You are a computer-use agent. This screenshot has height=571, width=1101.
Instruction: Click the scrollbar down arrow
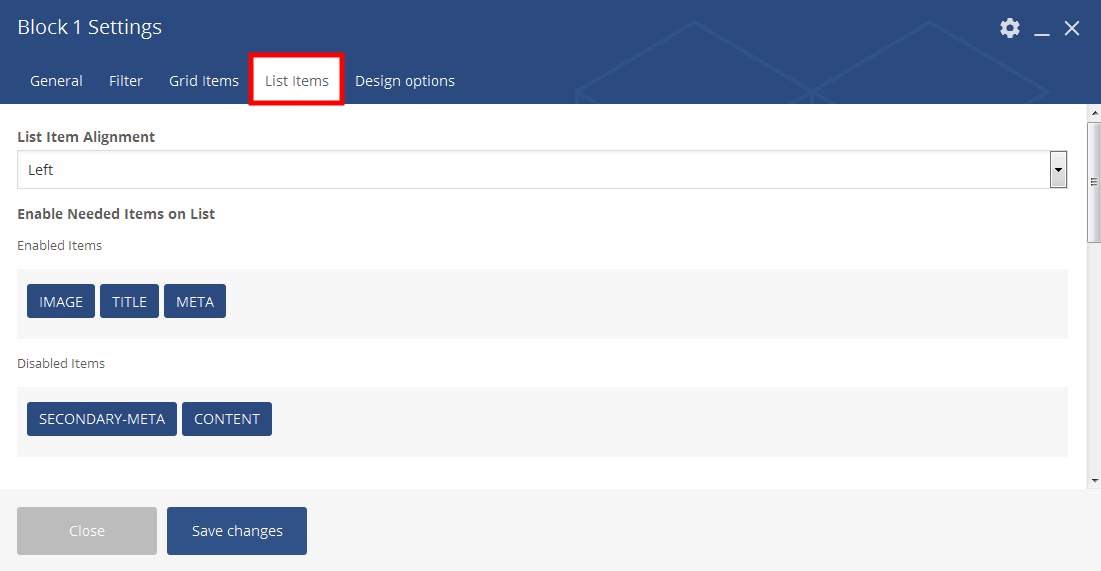pos(1093,481)
